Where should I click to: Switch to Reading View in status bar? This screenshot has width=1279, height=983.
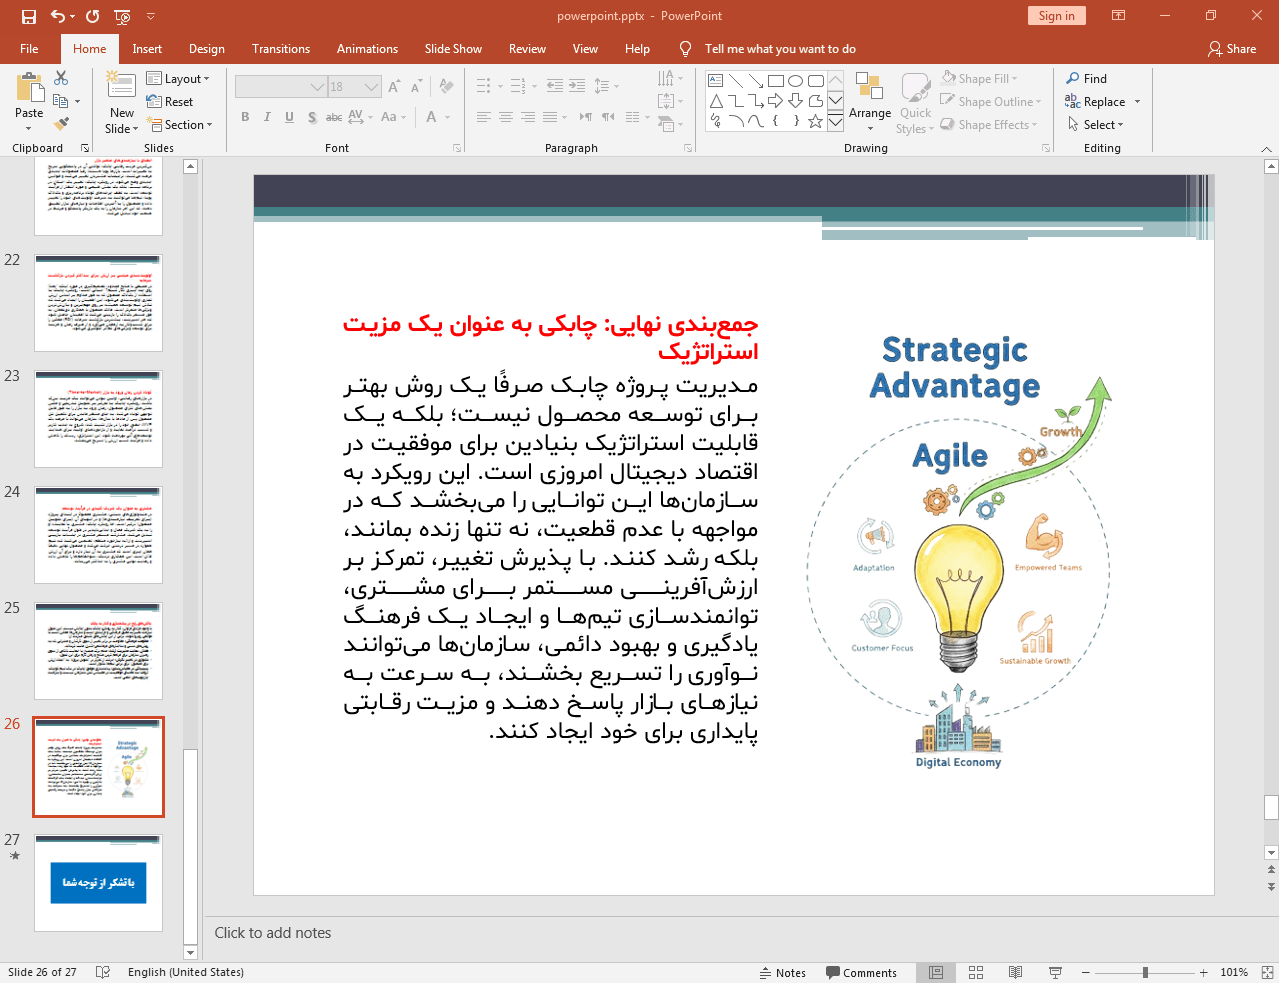(1015, 972)
